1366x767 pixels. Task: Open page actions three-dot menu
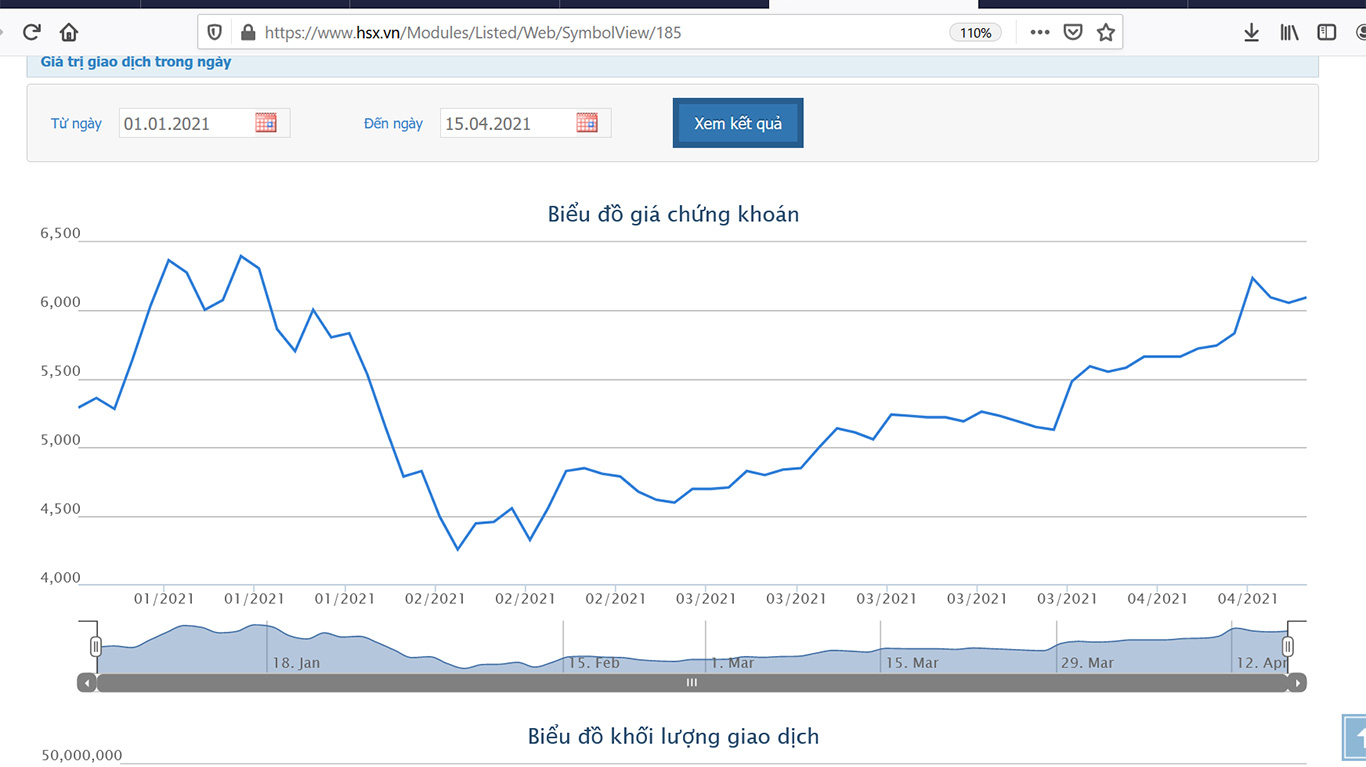(x=1040, y=32)
